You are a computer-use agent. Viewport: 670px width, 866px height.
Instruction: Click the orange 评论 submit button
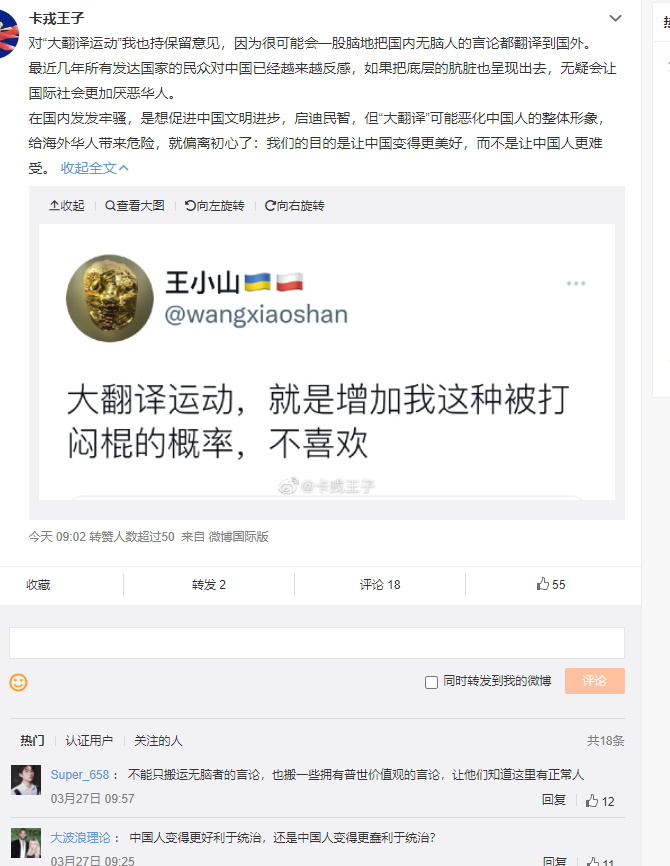coord(594,681)
